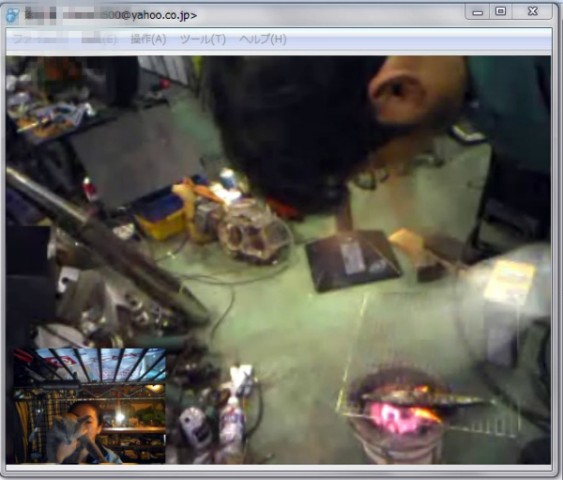The height and width of the screenshot is (480, 563).
Task: Open the blurred (E) edit menu
Action: pos(99,39)
